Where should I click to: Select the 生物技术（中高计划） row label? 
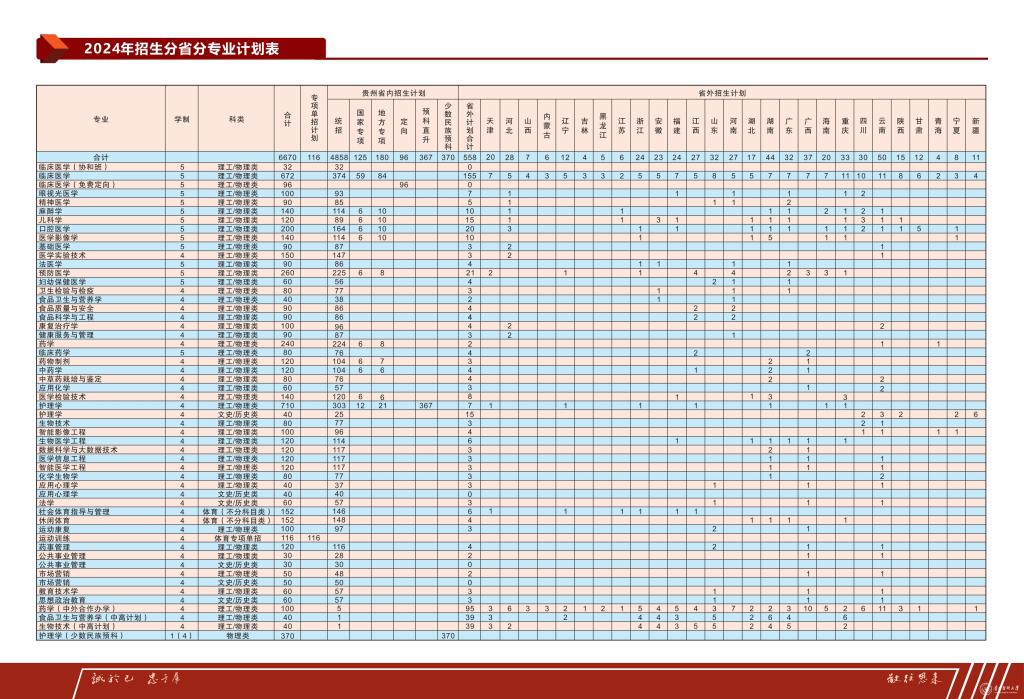point(77,626)
